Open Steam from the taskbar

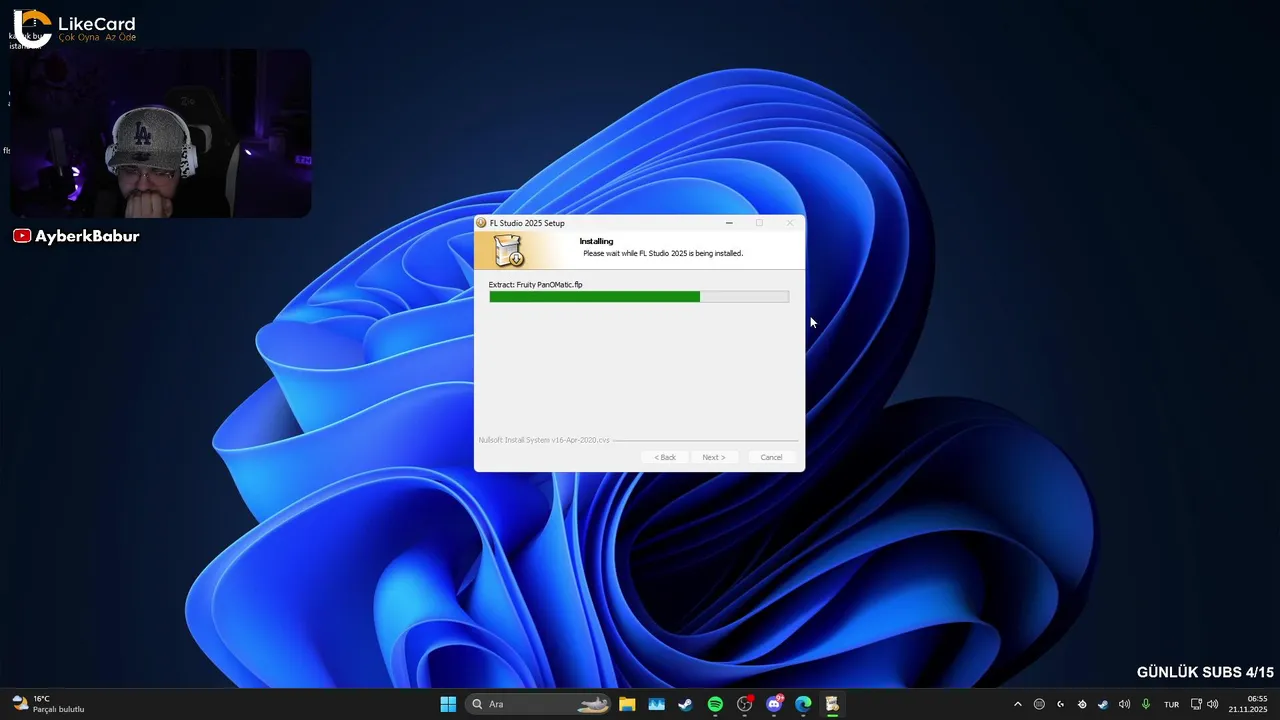685,704
